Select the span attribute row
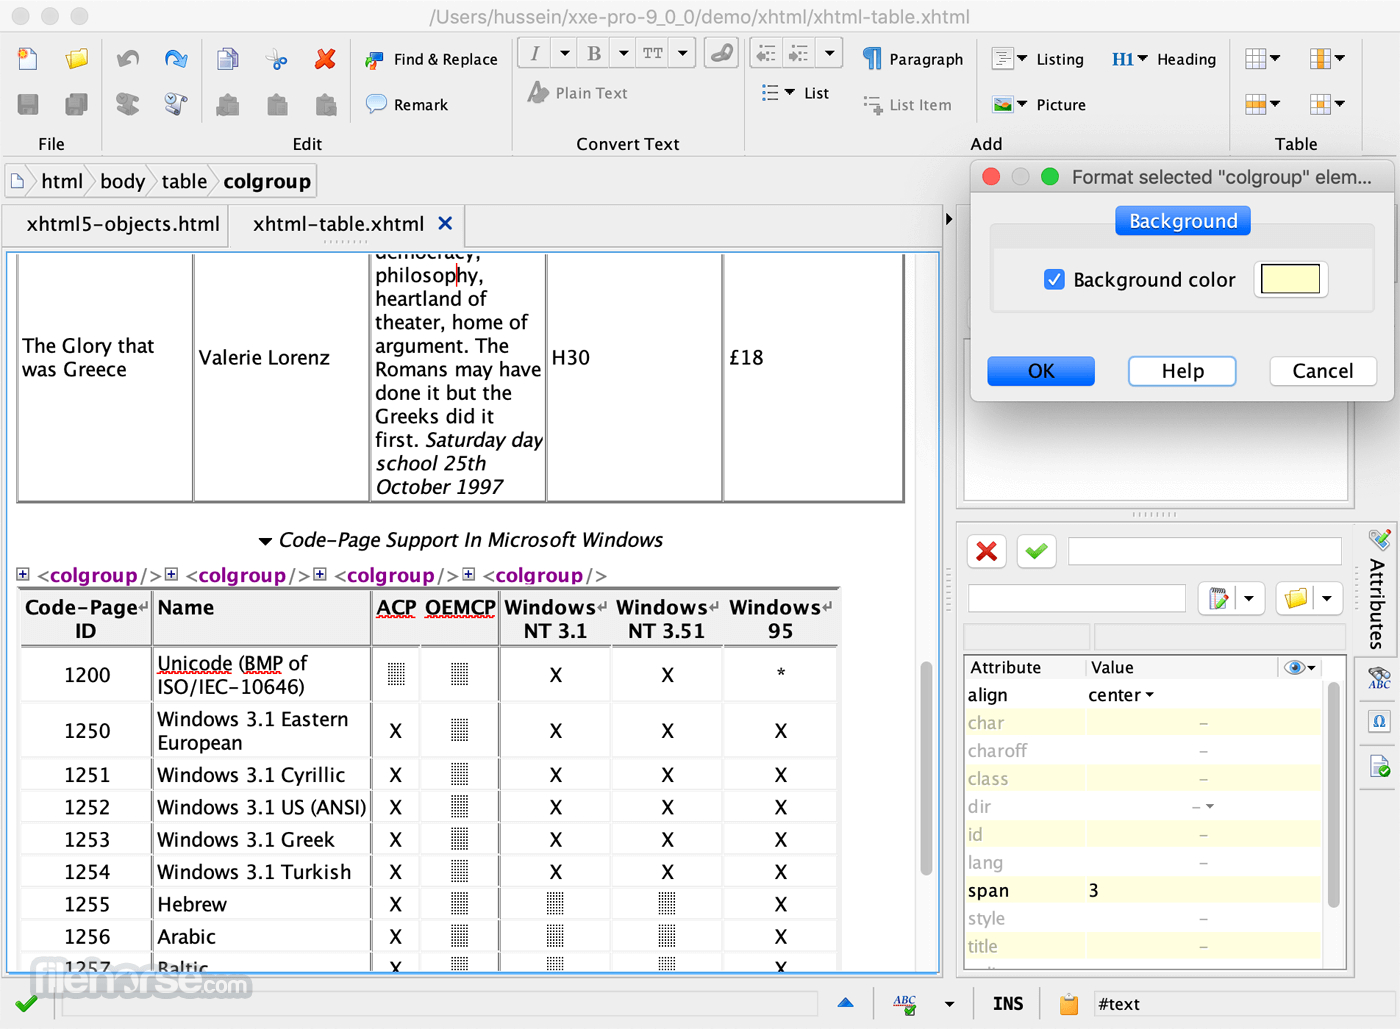This screenshot has width=1400, height=1029. 1143,890
